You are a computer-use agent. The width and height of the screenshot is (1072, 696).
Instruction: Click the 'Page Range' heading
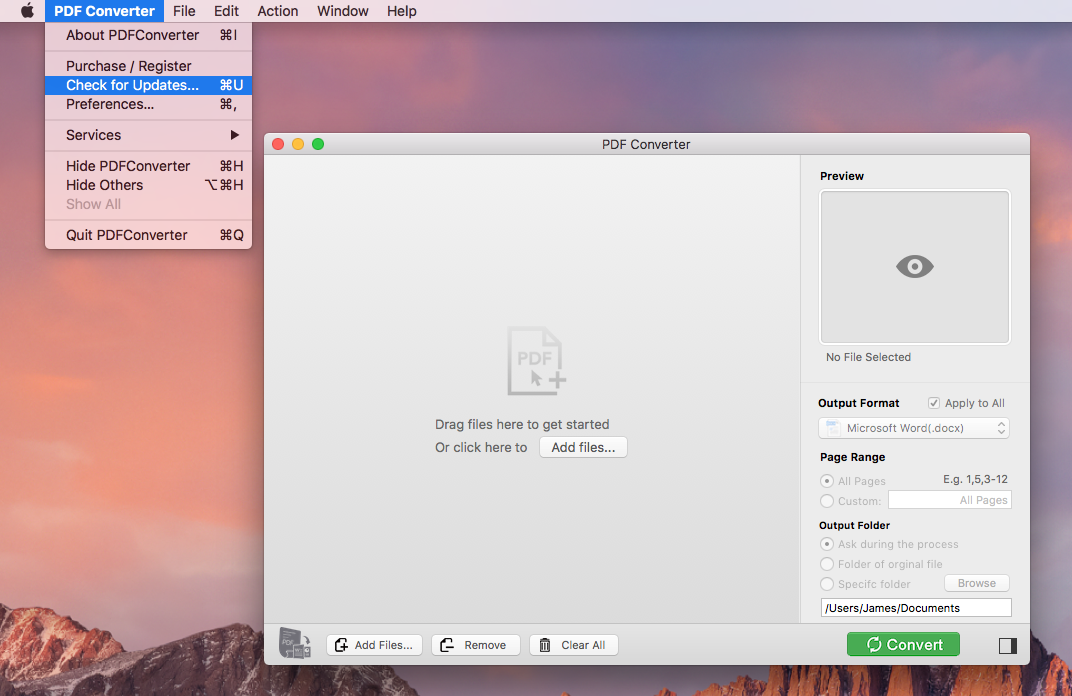[853, 457]
